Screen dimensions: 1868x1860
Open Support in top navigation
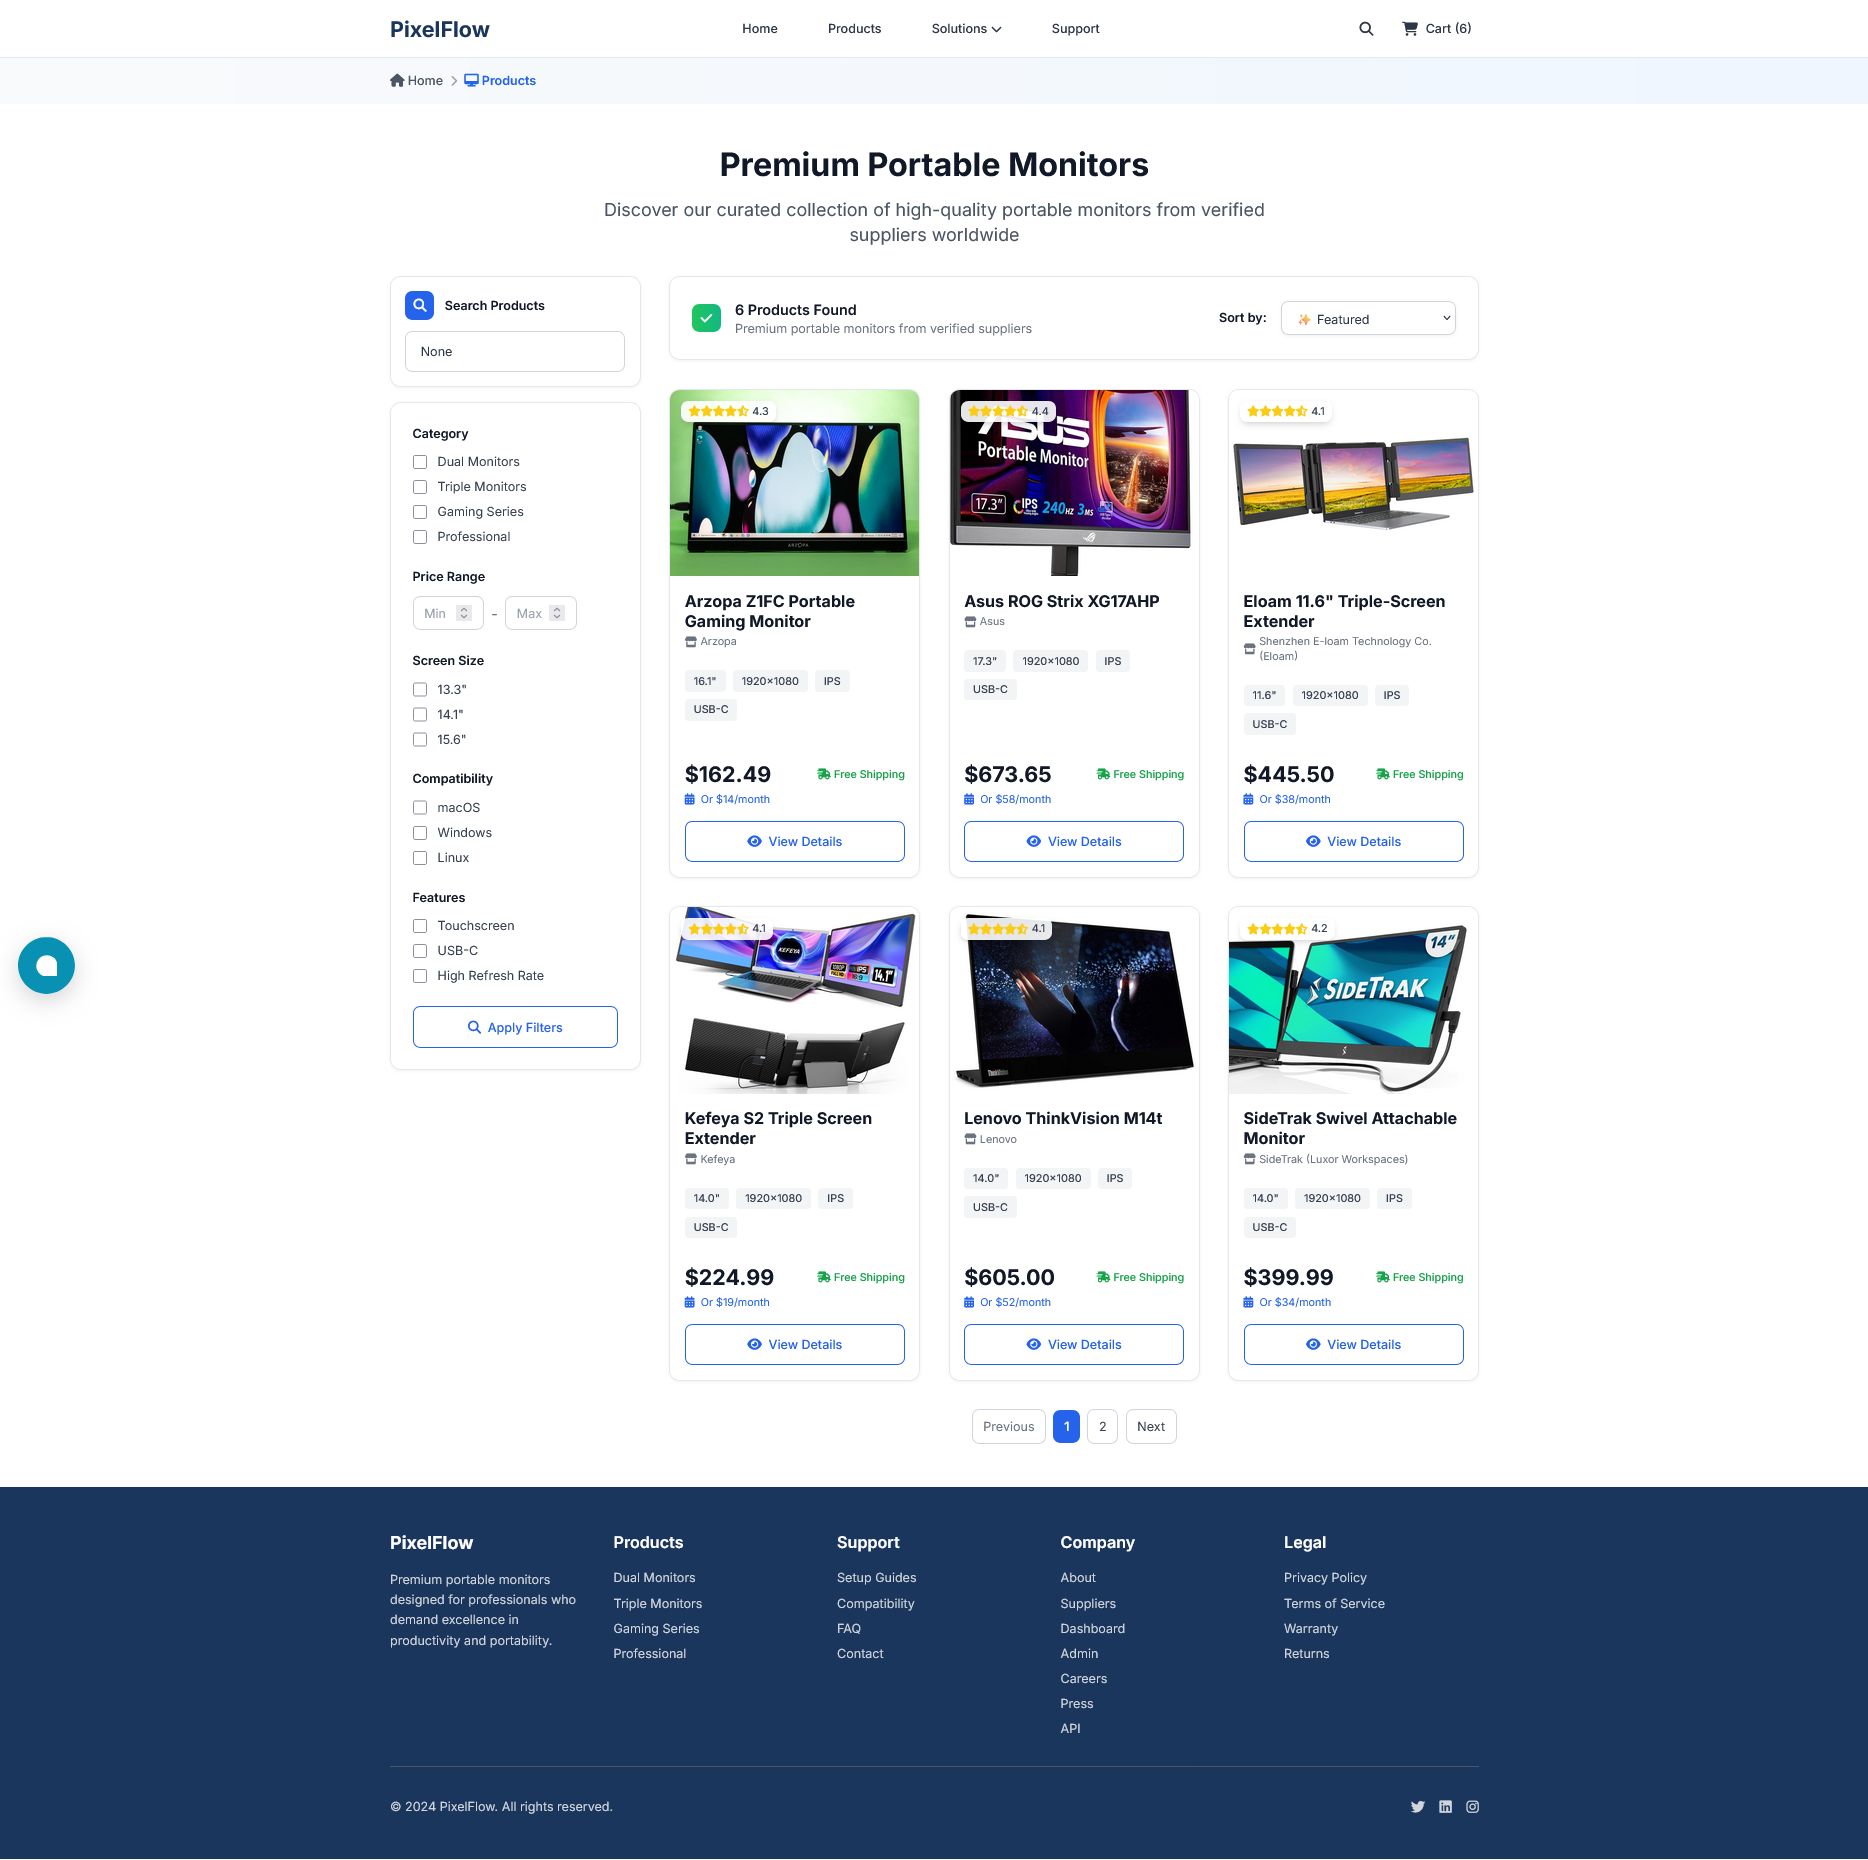click(1076, 29)
